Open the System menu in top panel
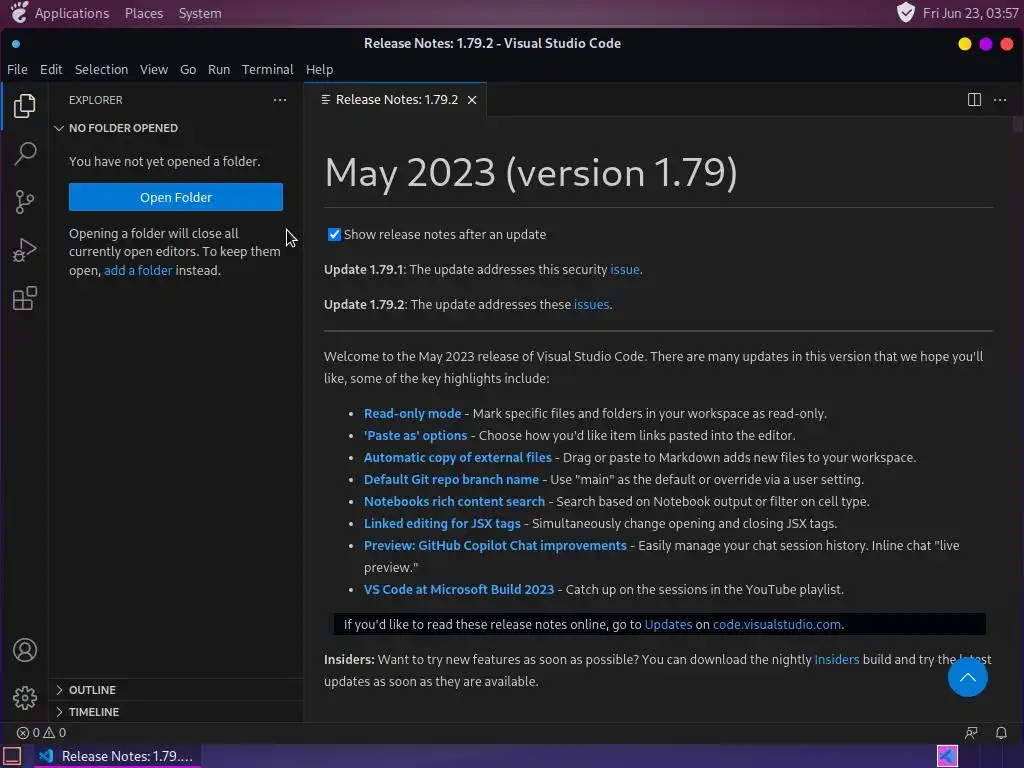1024x768 pixels. coord(200,13)
